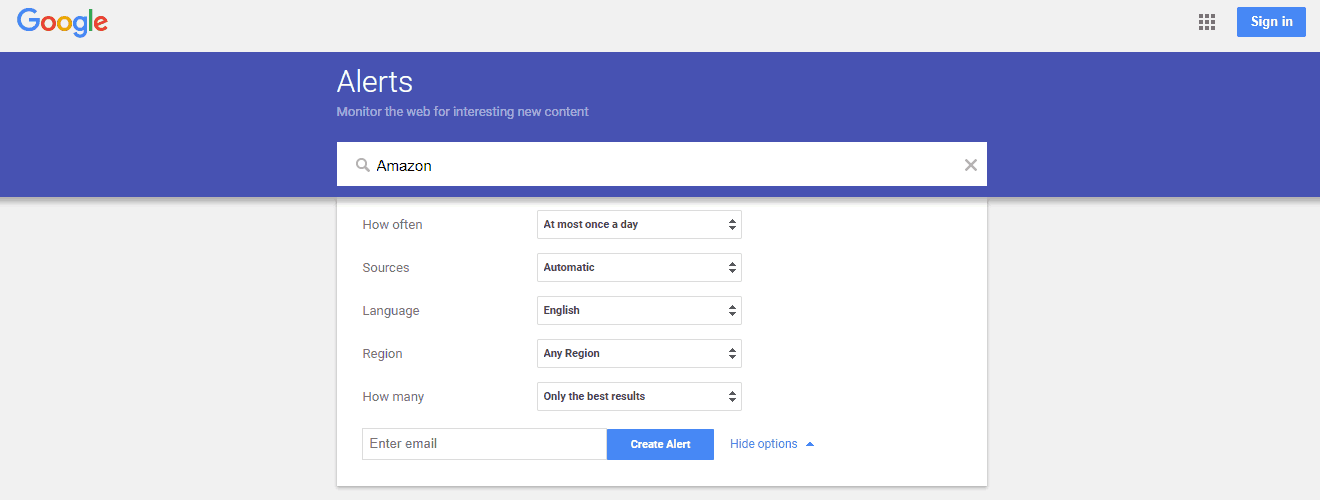Click the 'Region' label
The image size is (1320, 500).
(382, 354)
